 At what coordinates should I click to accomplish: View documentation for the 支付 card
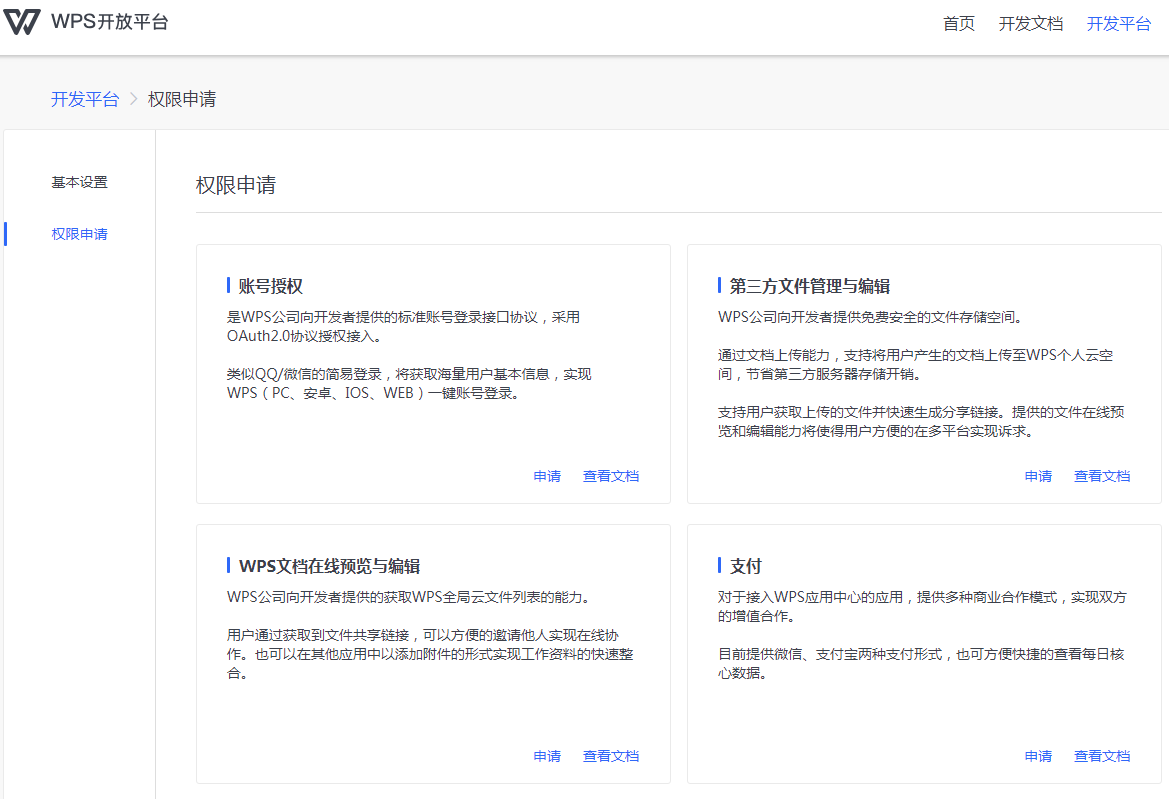point(1101,756)
